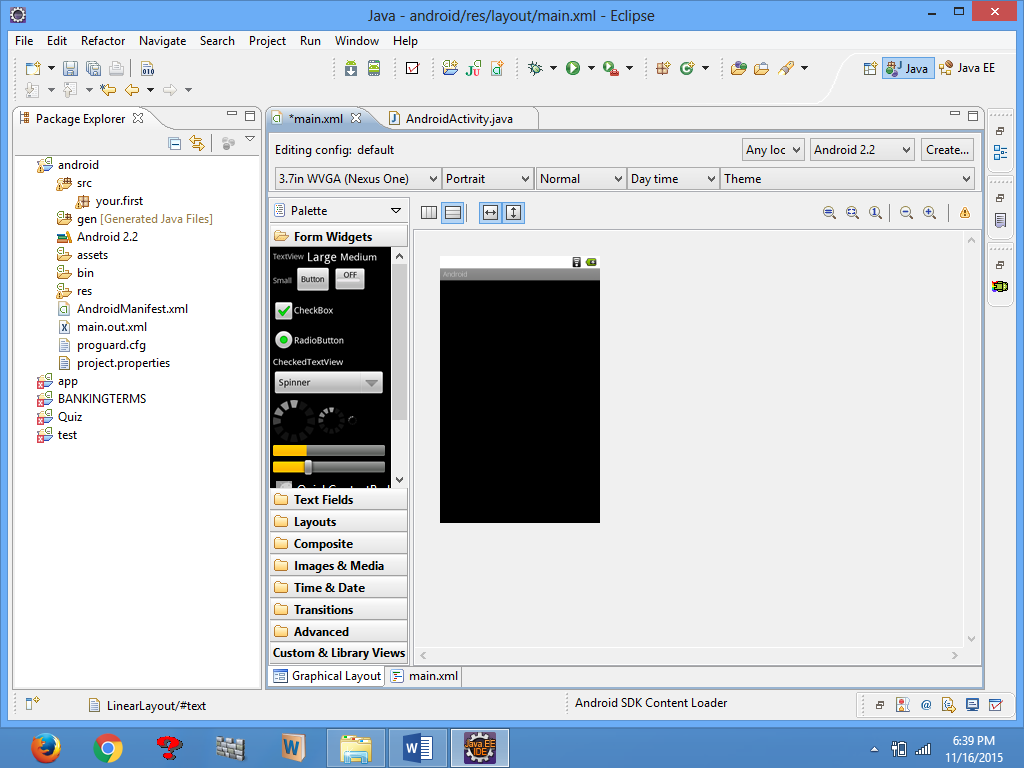Open the Day time theme dropdown
Screen dimensions: 1024x768
(x=672, y=178)
